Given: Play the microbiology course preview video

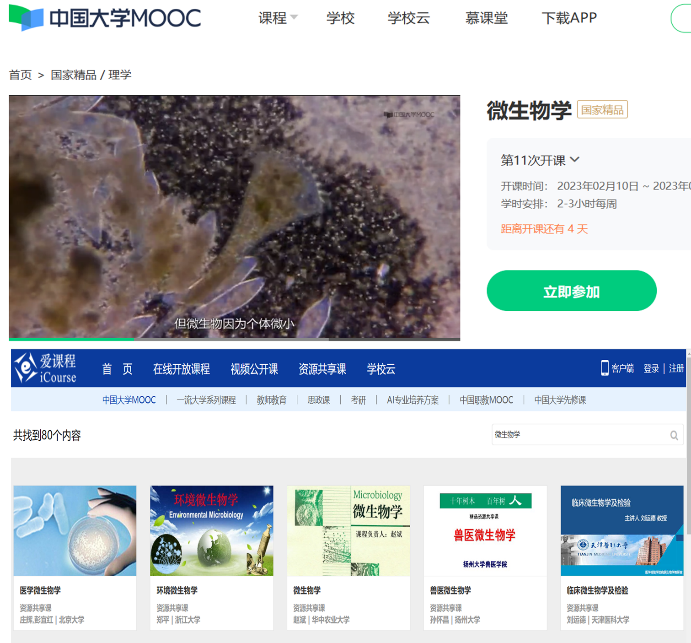Looking at the screenshot, I should click(234, 215).
